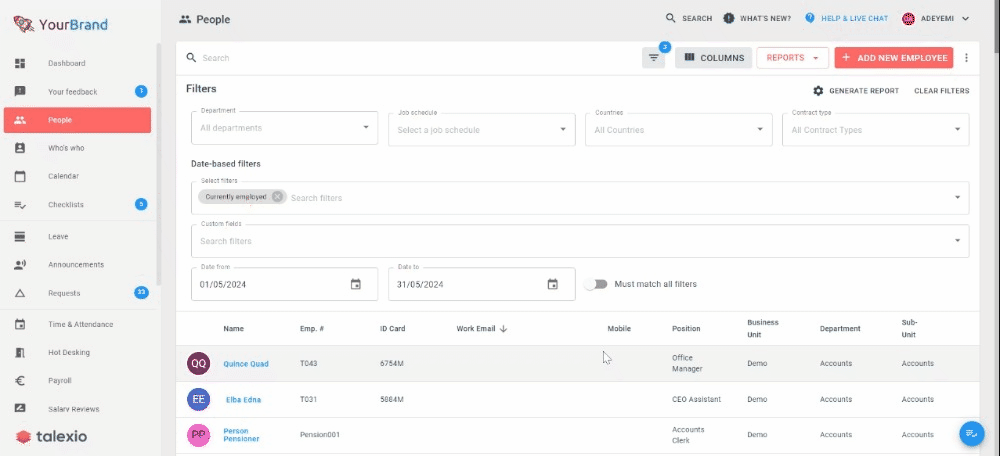Select the People sidebar item
1000x456 pixels.
pos(77,120)
